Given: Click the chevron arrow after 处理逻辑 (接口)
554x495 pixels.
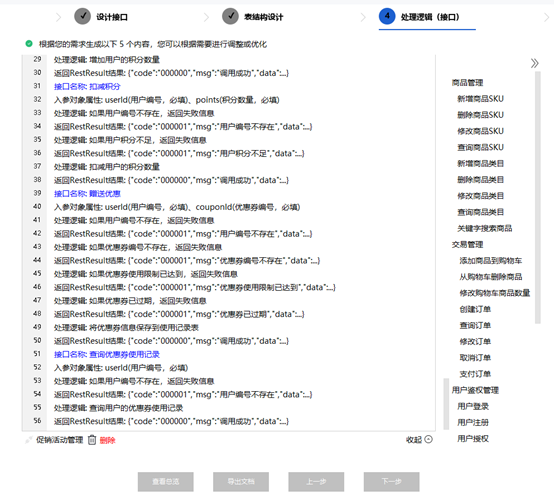Looking at the screenshot, I should click(x=547, y=17).
